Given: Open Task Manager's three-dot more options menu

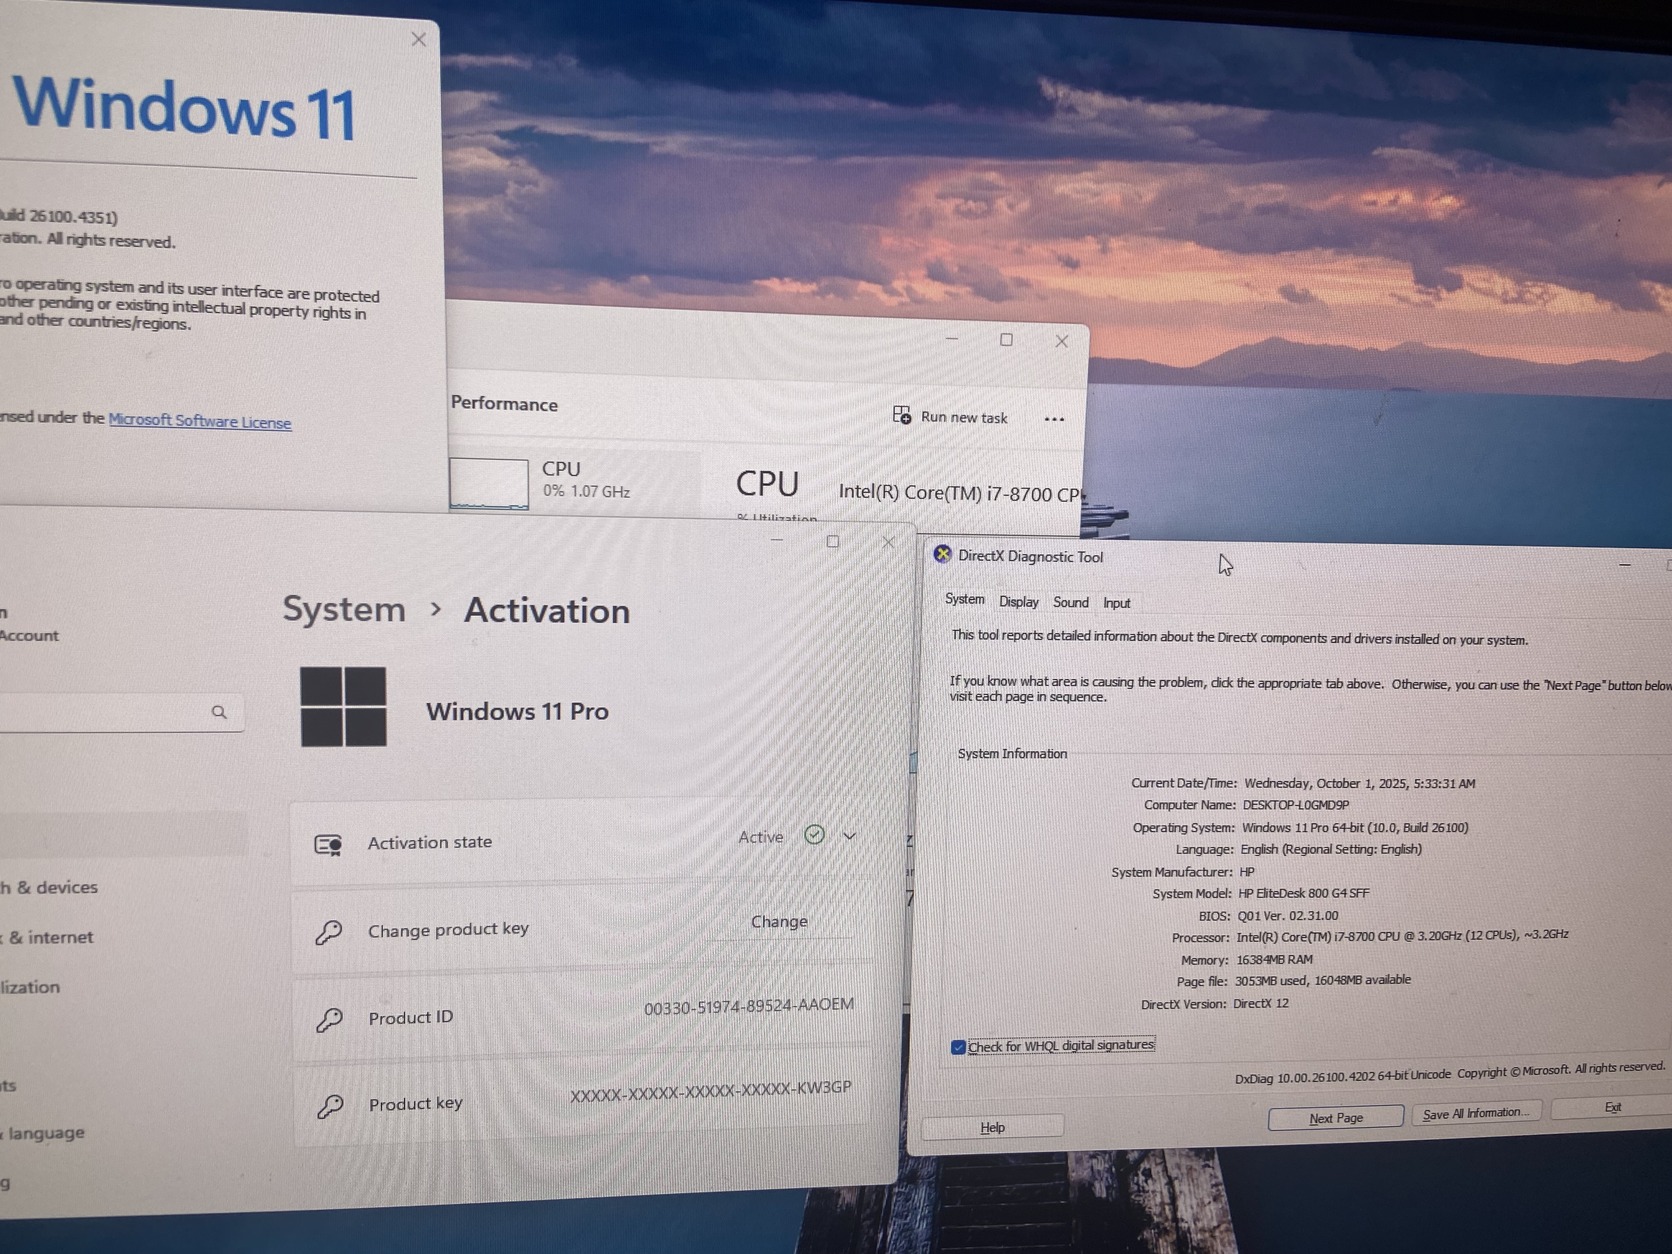Looking at the screenshot, I should (1054, 419).
